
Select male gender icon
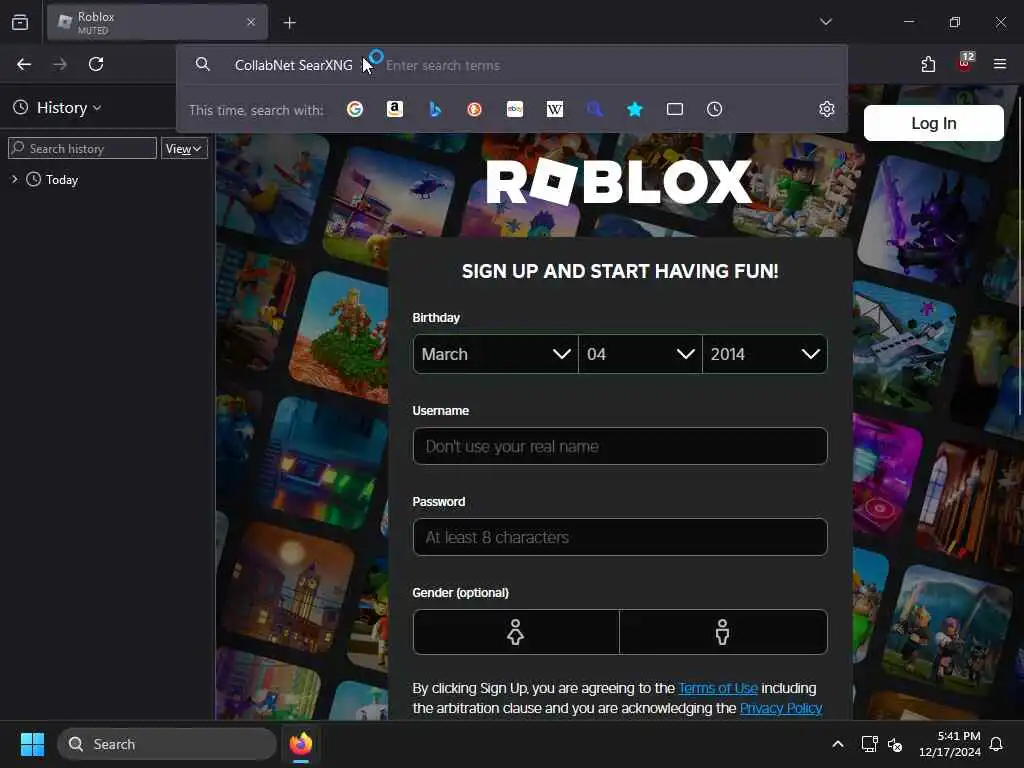pos(723,632)
